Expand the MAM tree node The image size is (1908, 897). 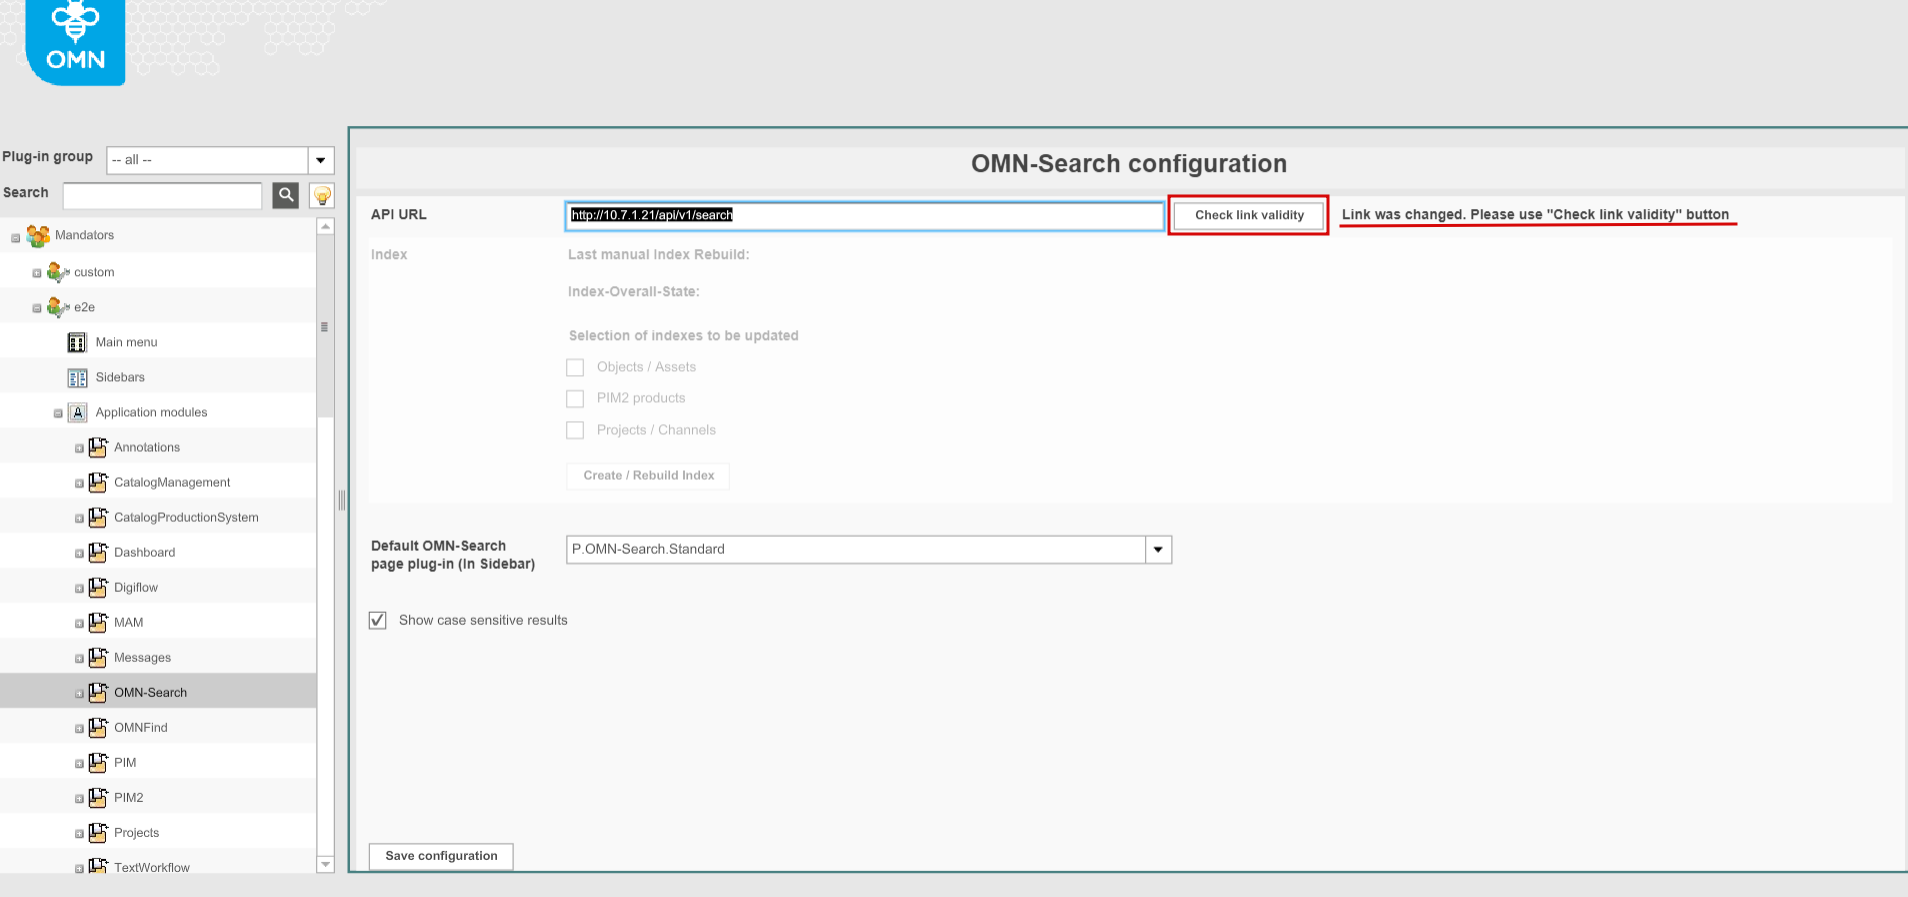tap(79, 623)
